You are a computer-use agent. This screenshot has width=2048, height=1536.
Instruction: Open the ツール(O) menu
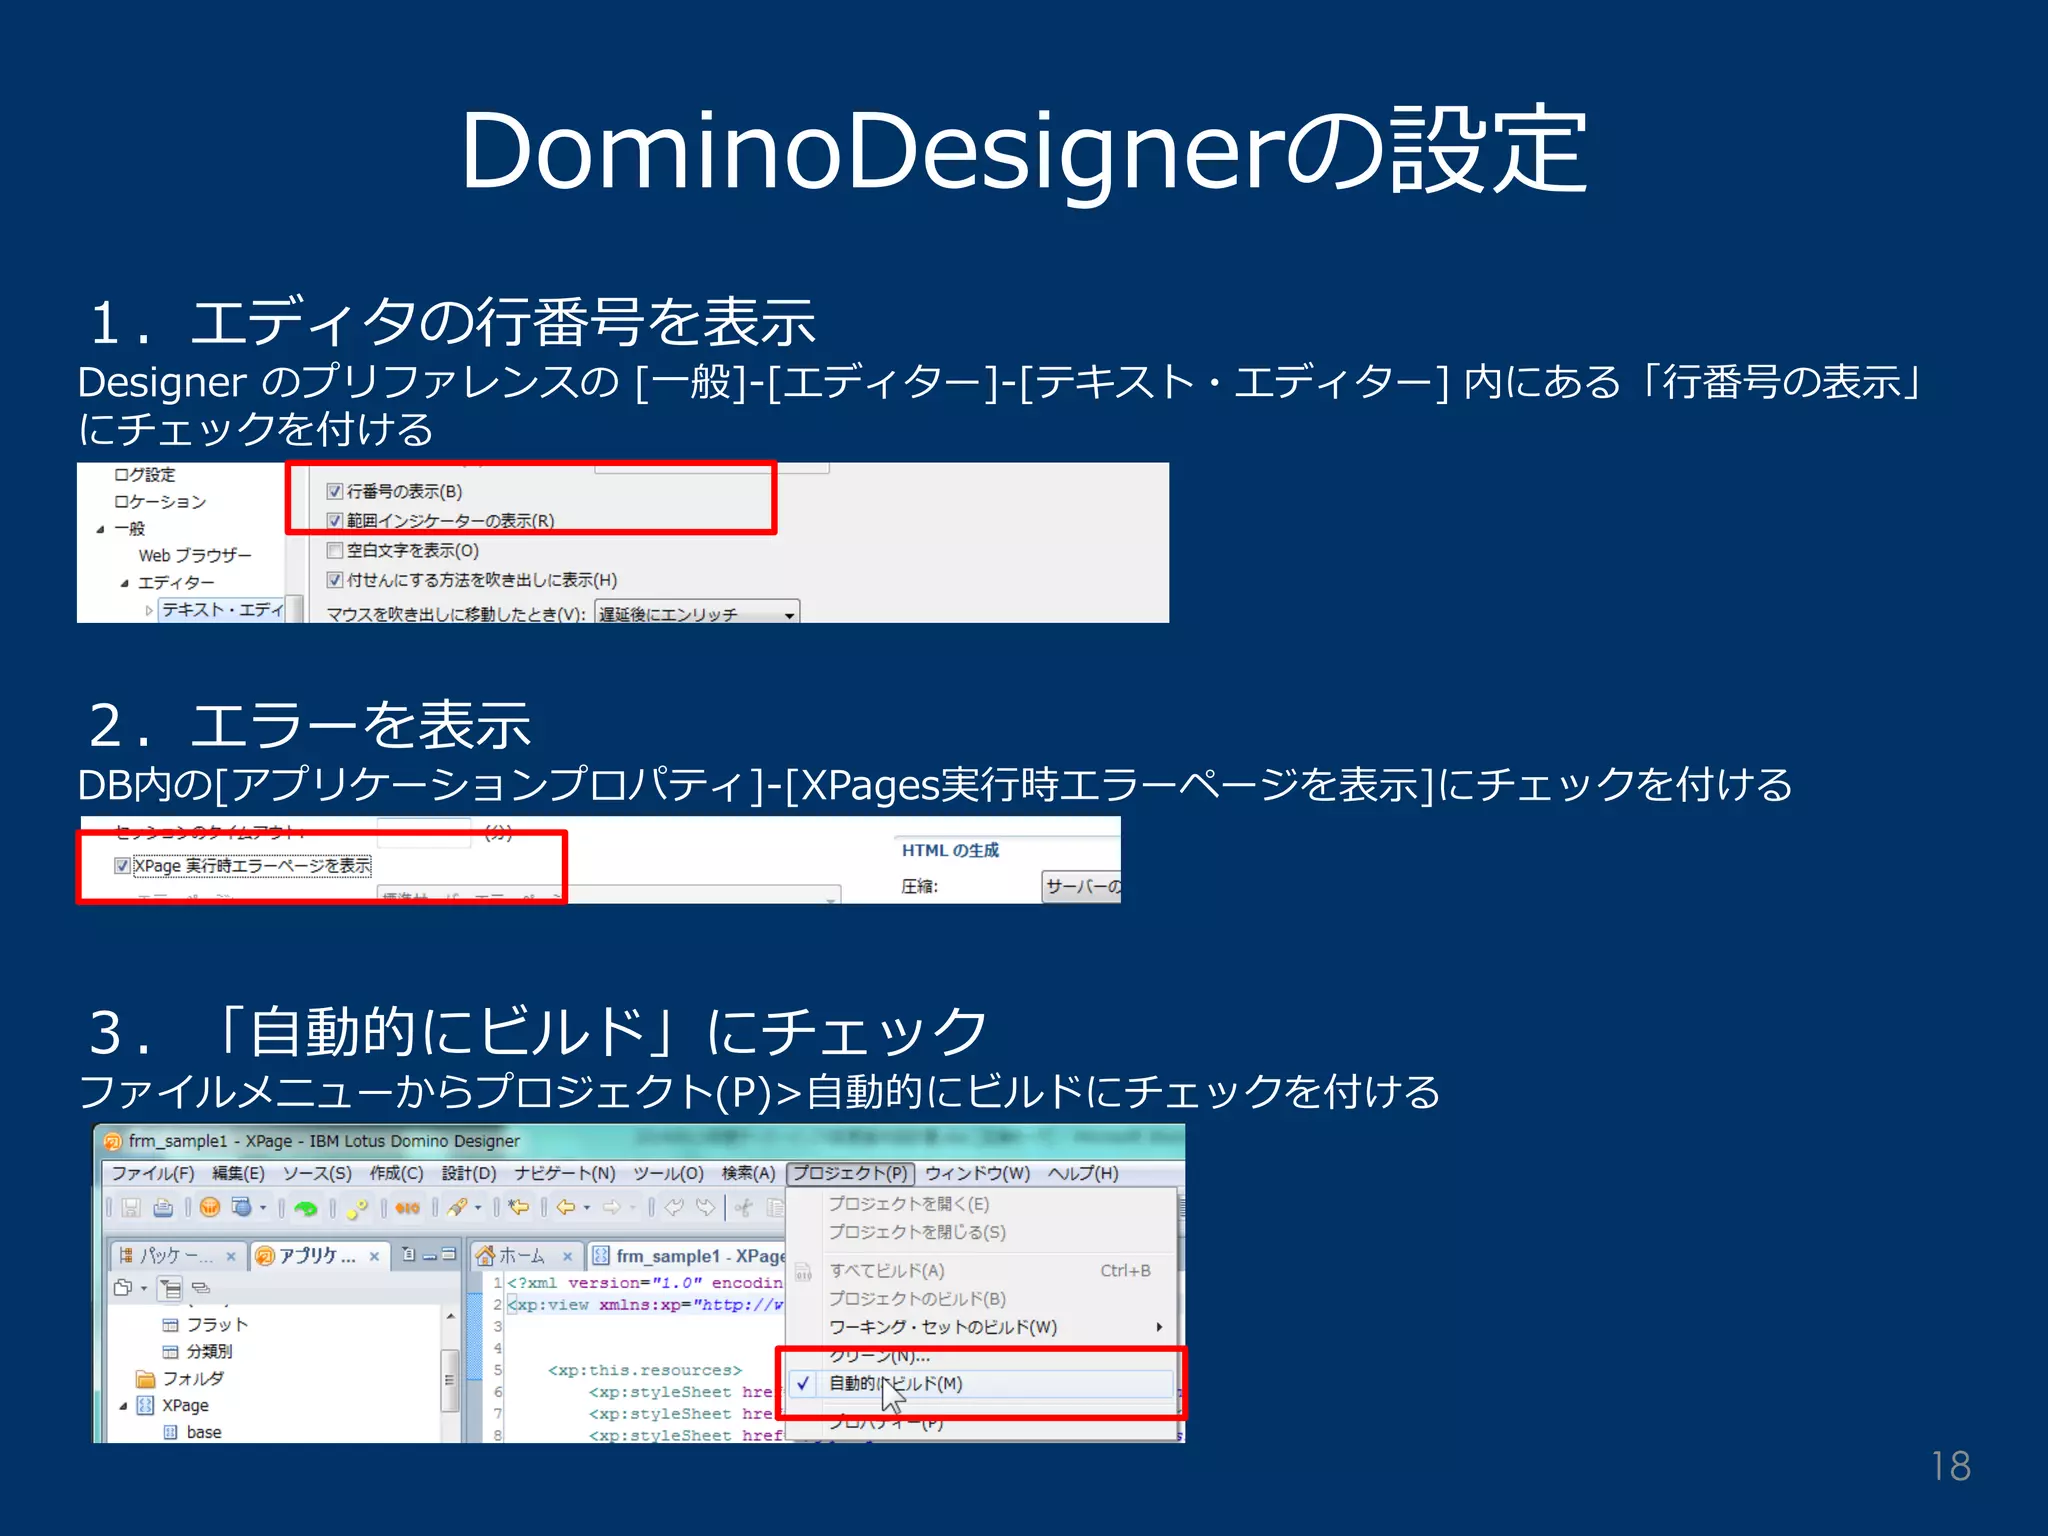coord(668,1173)
